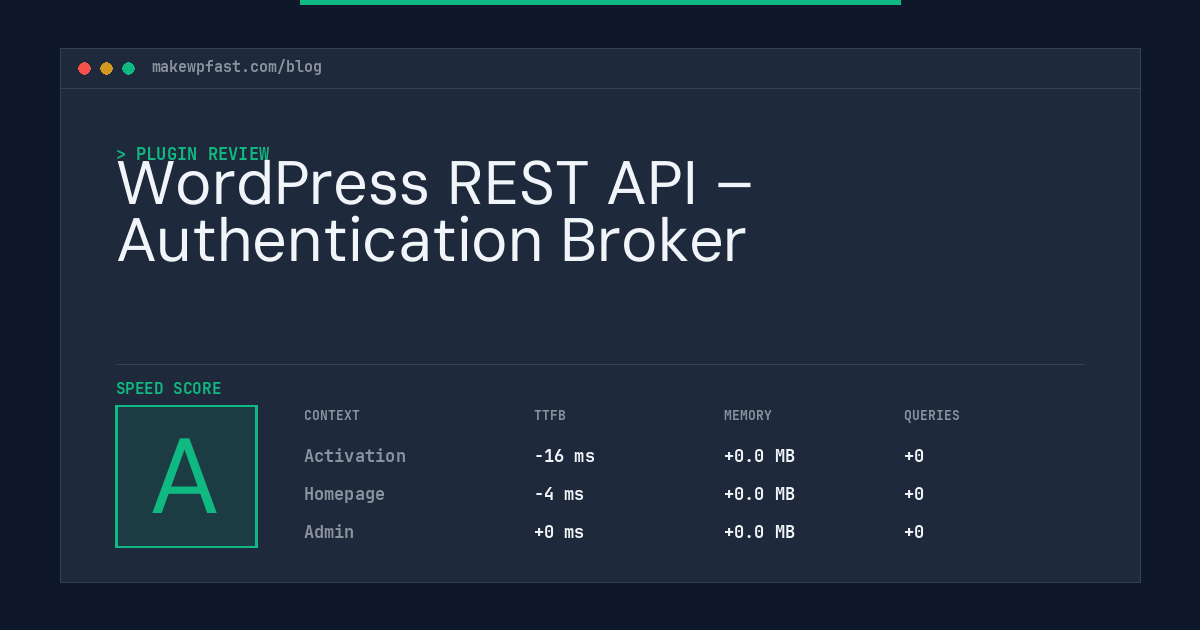Screen dimensions: 1200x630
Task: Click the makewpfast.com/blog address text
Action: (x=237, y=67)
